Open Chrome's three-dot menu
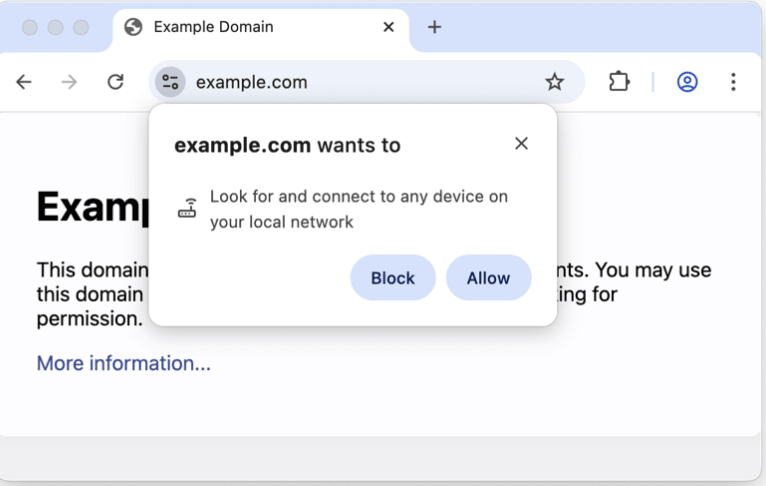This screenshot has width=766, height=486. 733,82
